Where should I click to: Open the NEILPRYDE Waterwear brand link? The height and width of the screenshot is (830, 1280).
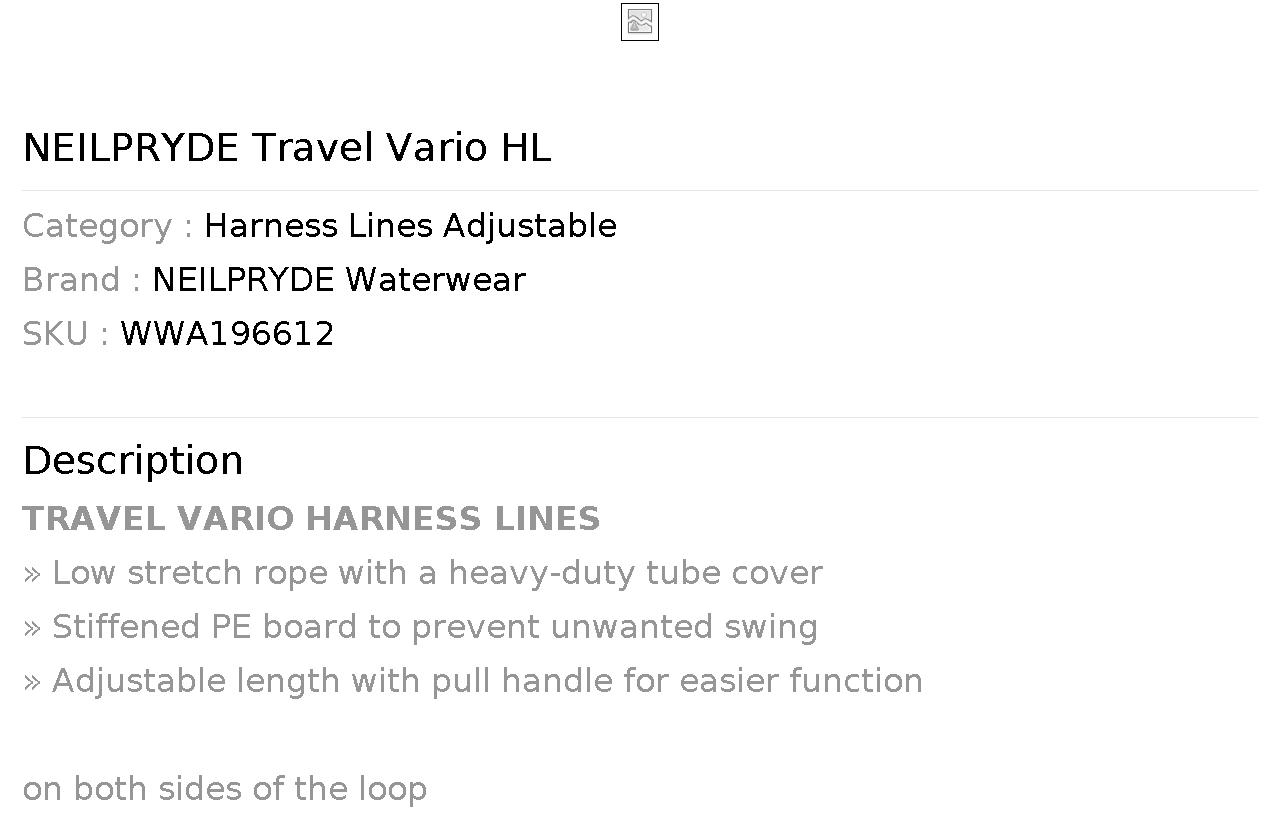pyautogui.click(x=338, y=280)
